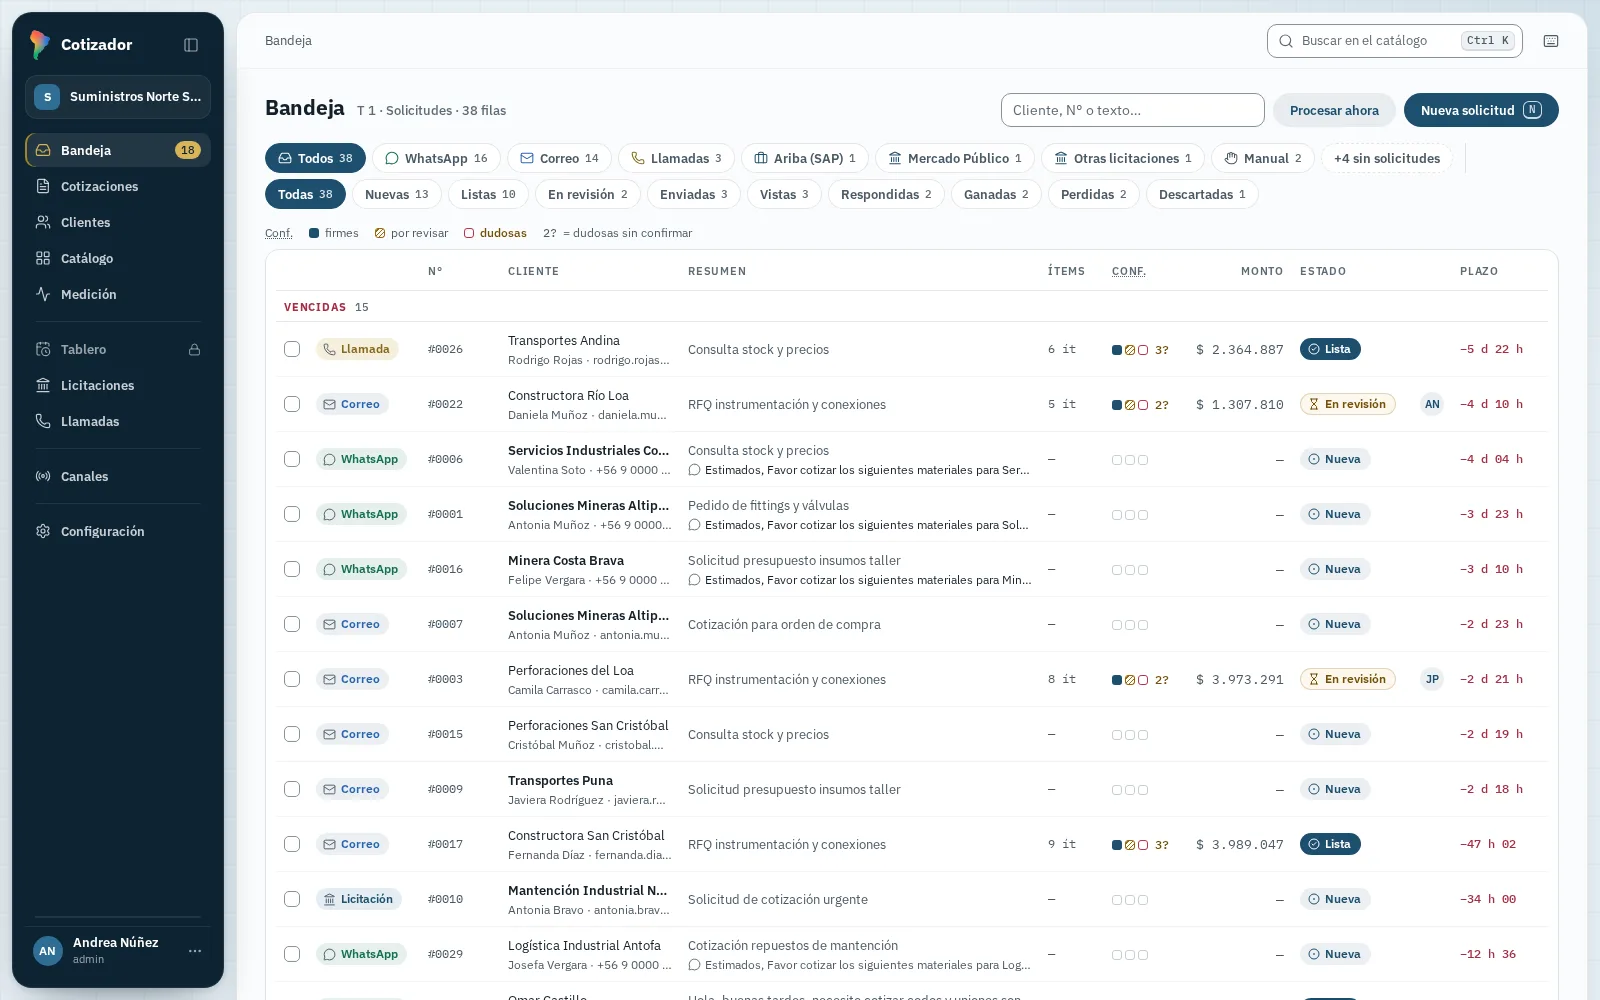This screenshot has height=1000, width=1600.
Task: Select the checkbox for Constructora Río Loa
Action: tap(292, 404)
